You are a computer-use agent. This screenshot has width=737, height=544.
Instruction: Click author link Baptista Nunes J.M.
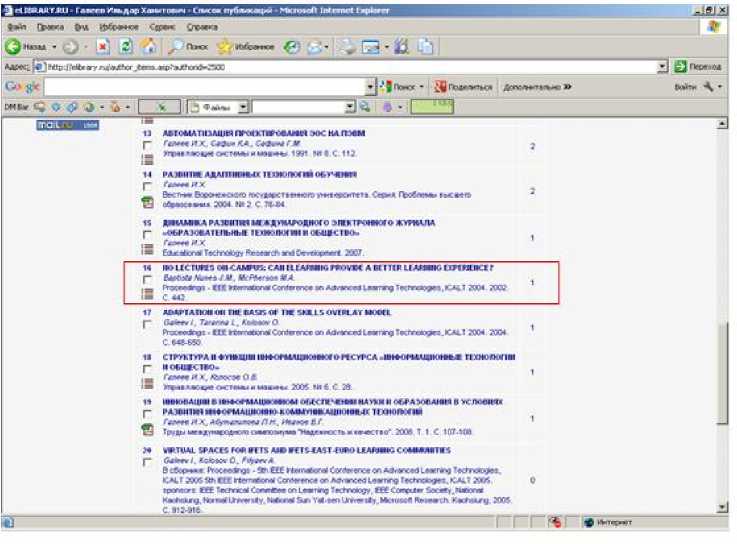point(194,277)
